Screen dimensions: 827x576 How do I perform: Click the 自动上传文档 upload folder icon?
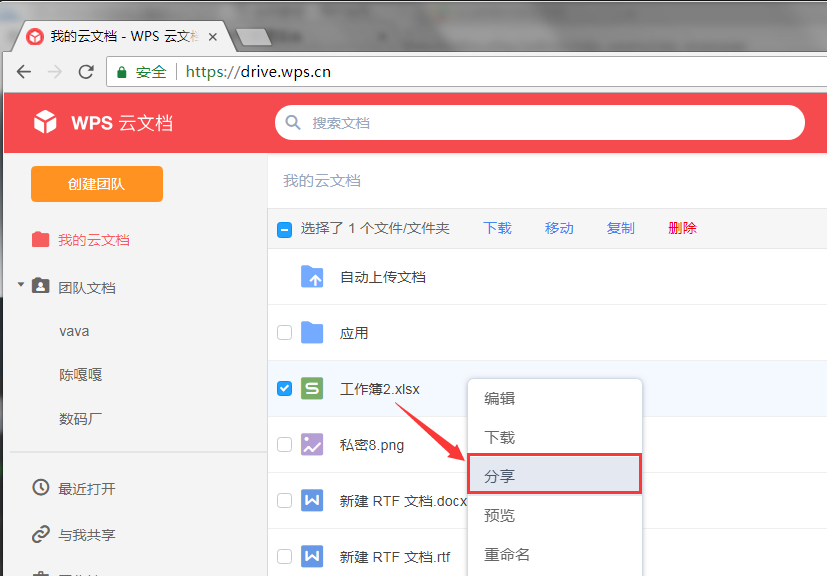point(312,276)
